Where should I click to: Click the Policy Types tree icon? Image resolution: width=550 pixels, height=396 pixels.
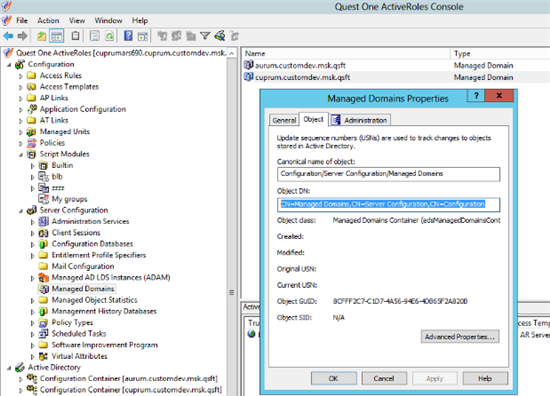43,322
